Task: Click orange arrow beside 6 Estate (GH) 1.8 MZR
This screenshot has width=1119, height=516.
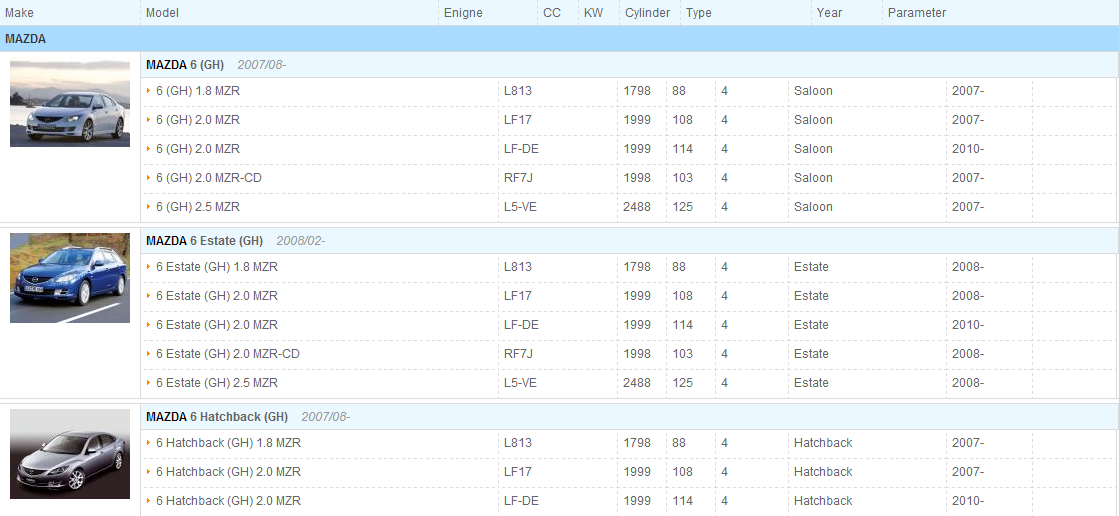Action: point(149,267)
